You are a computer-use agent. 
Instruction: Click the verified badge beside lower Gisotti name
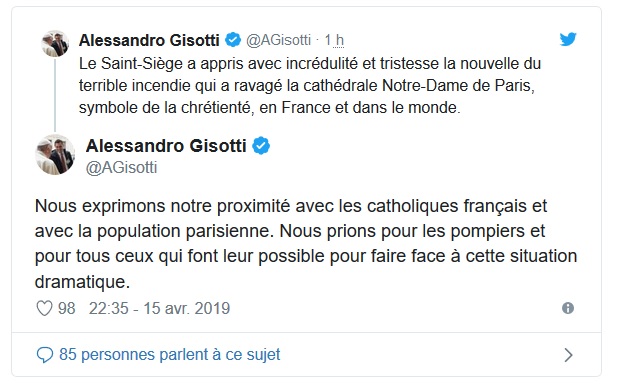[261, 146]
